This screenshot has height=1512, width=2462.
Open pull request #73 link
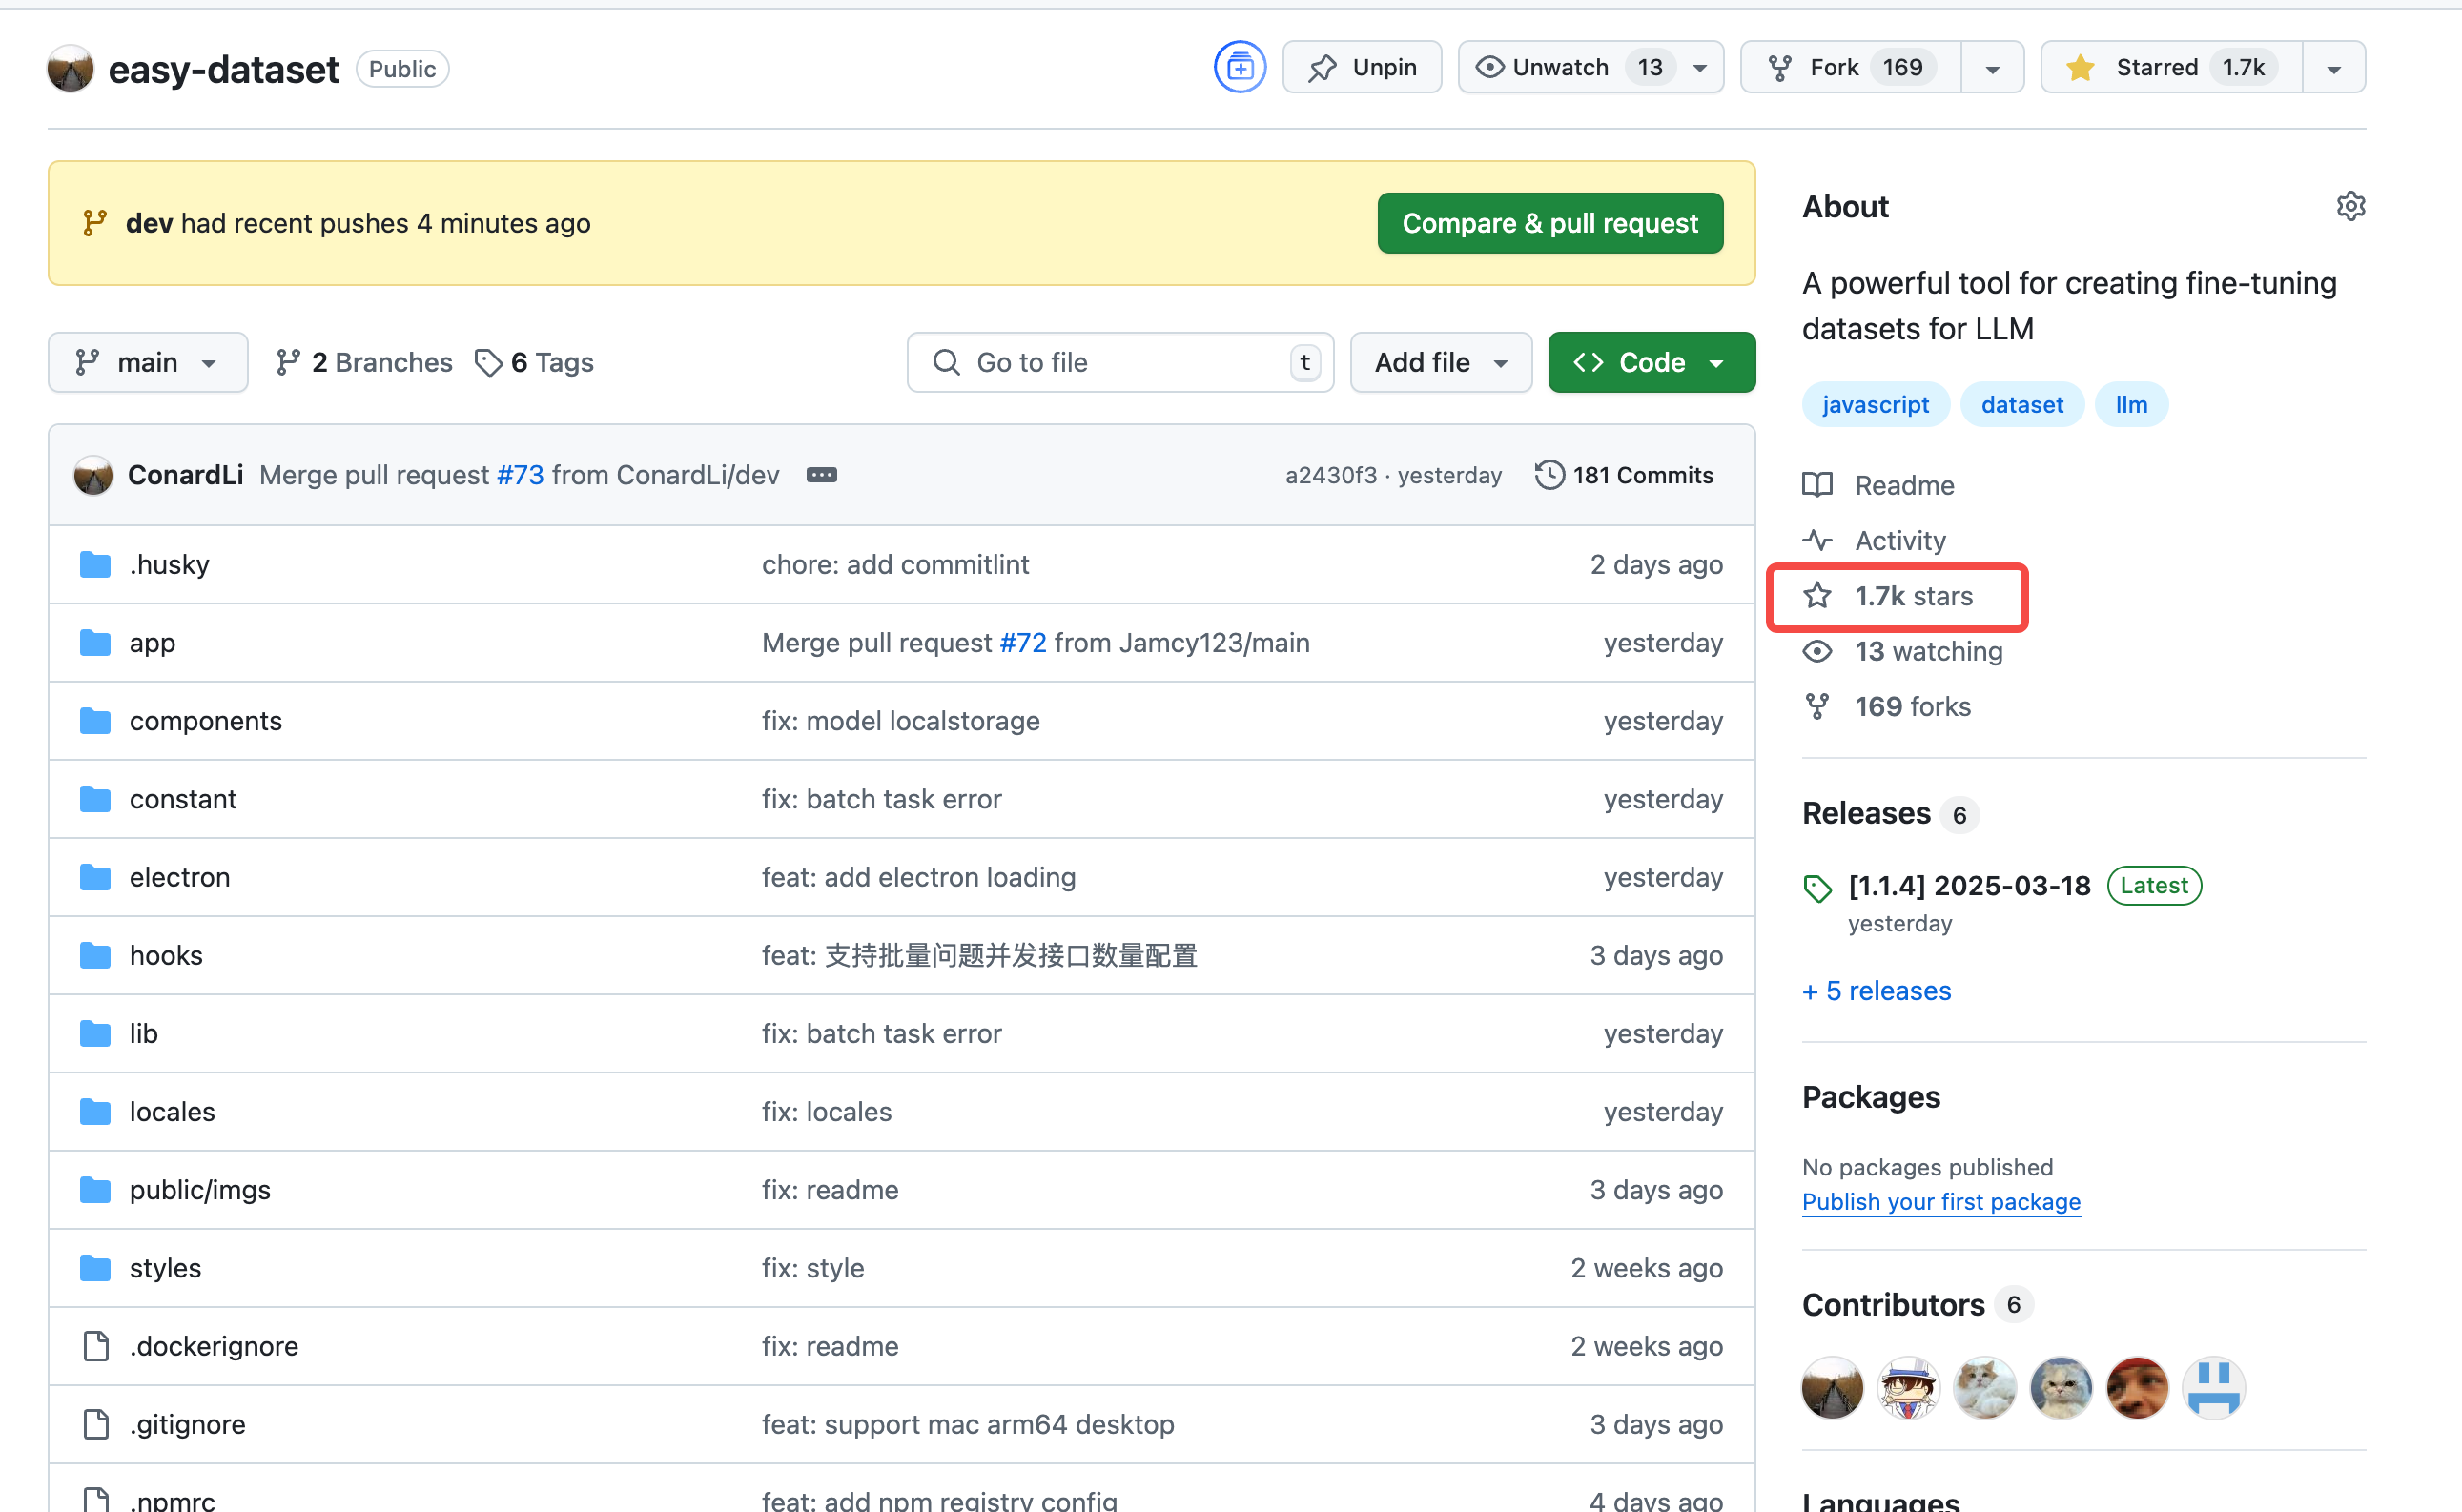pos(519,475)
